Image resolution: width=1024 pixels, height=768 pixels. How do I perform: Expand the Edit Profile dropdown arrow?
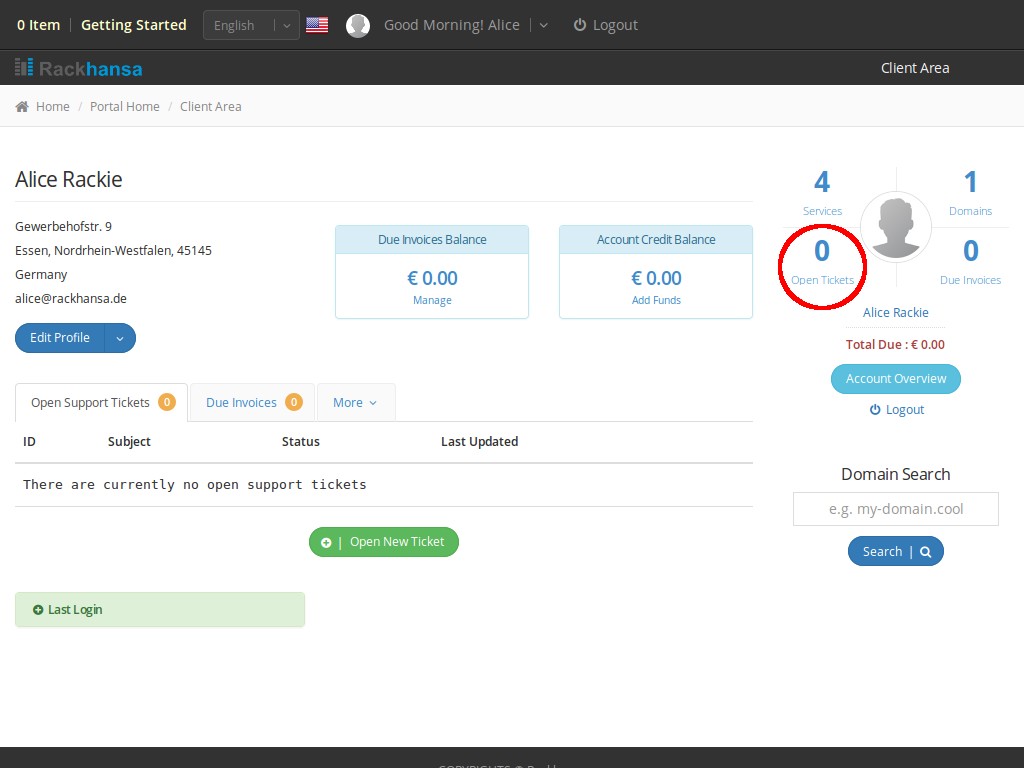click(120, 338)
